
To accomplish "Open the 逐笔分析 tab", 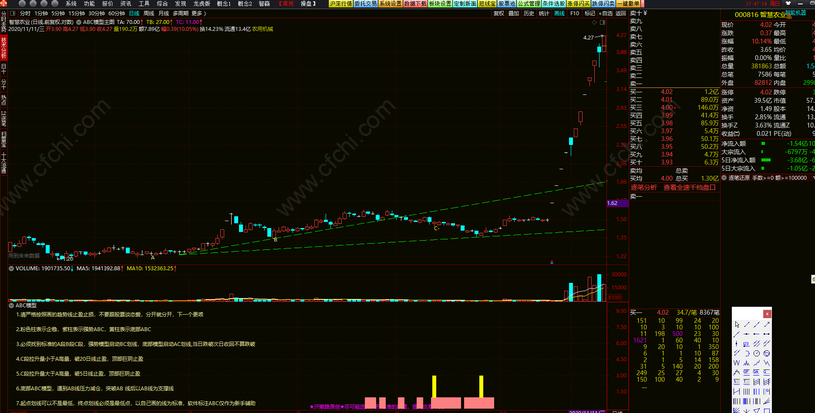I will tap(644, 188).
